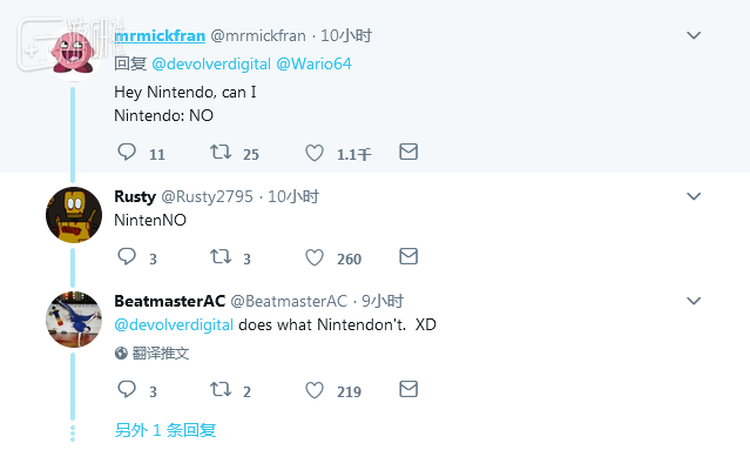Viewport: 750px width, 450px height.
Task: Expand the menu chevron on Rusty's tweet
Action: [693, 197]
